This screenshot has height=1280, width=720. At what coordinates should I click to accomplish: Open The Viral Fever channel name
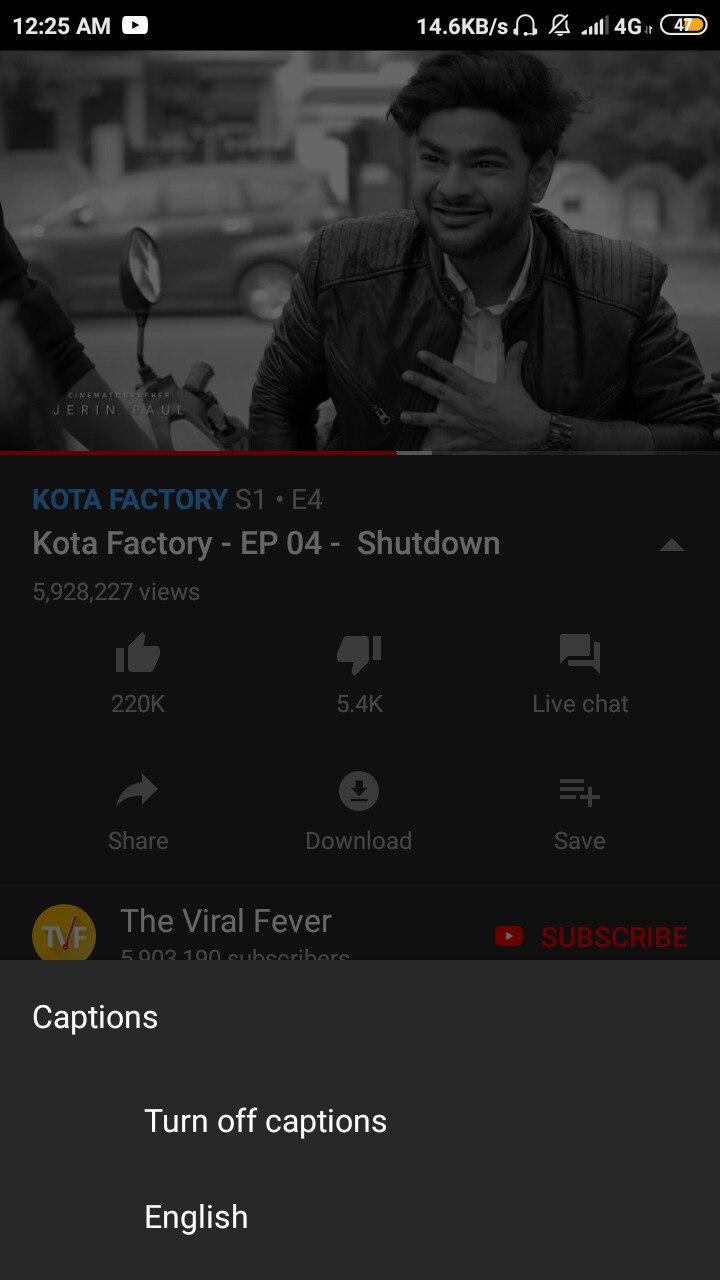(x=226, y=921)
